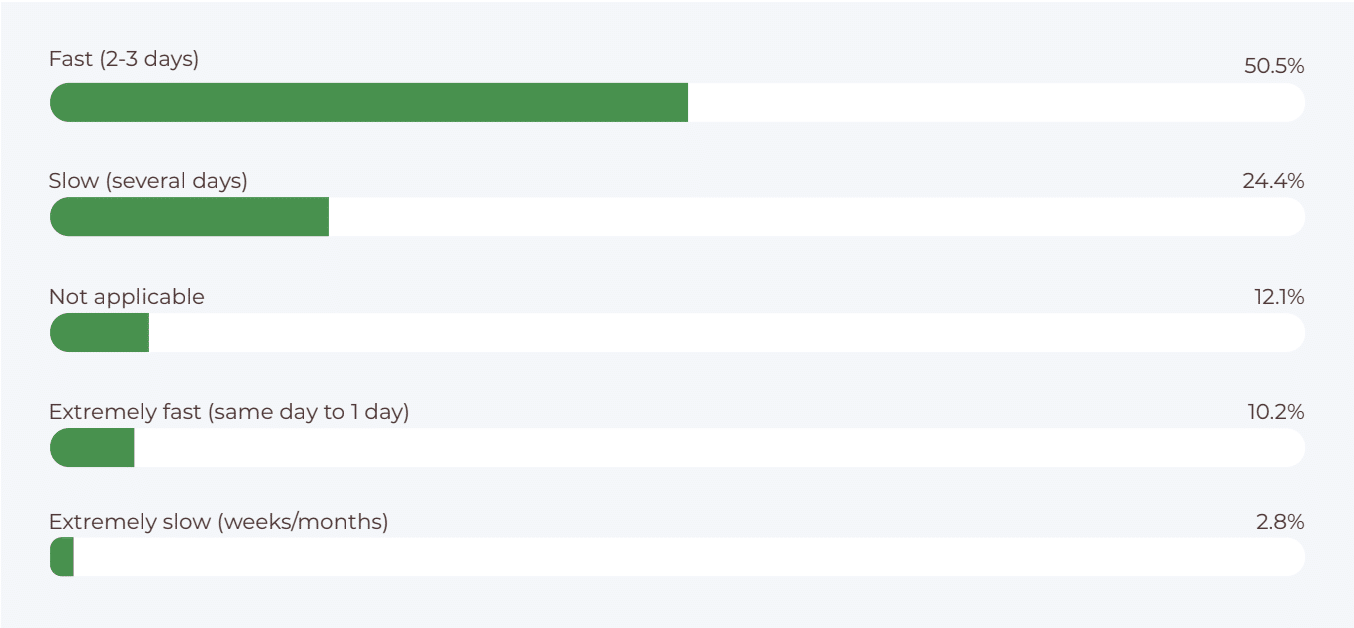Select the Not applicable label
Viewport: 1354px width, 628px height.
coord(127,297)
